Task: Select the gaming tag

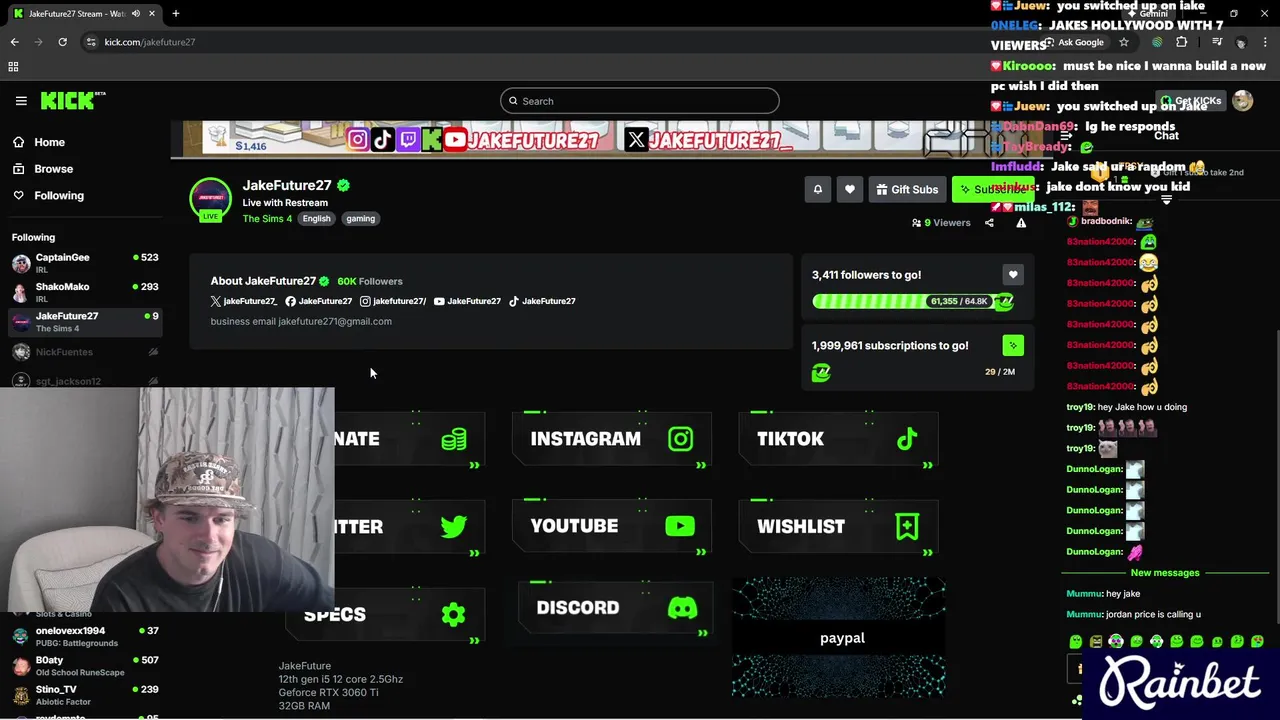Action: coord(361,218)
